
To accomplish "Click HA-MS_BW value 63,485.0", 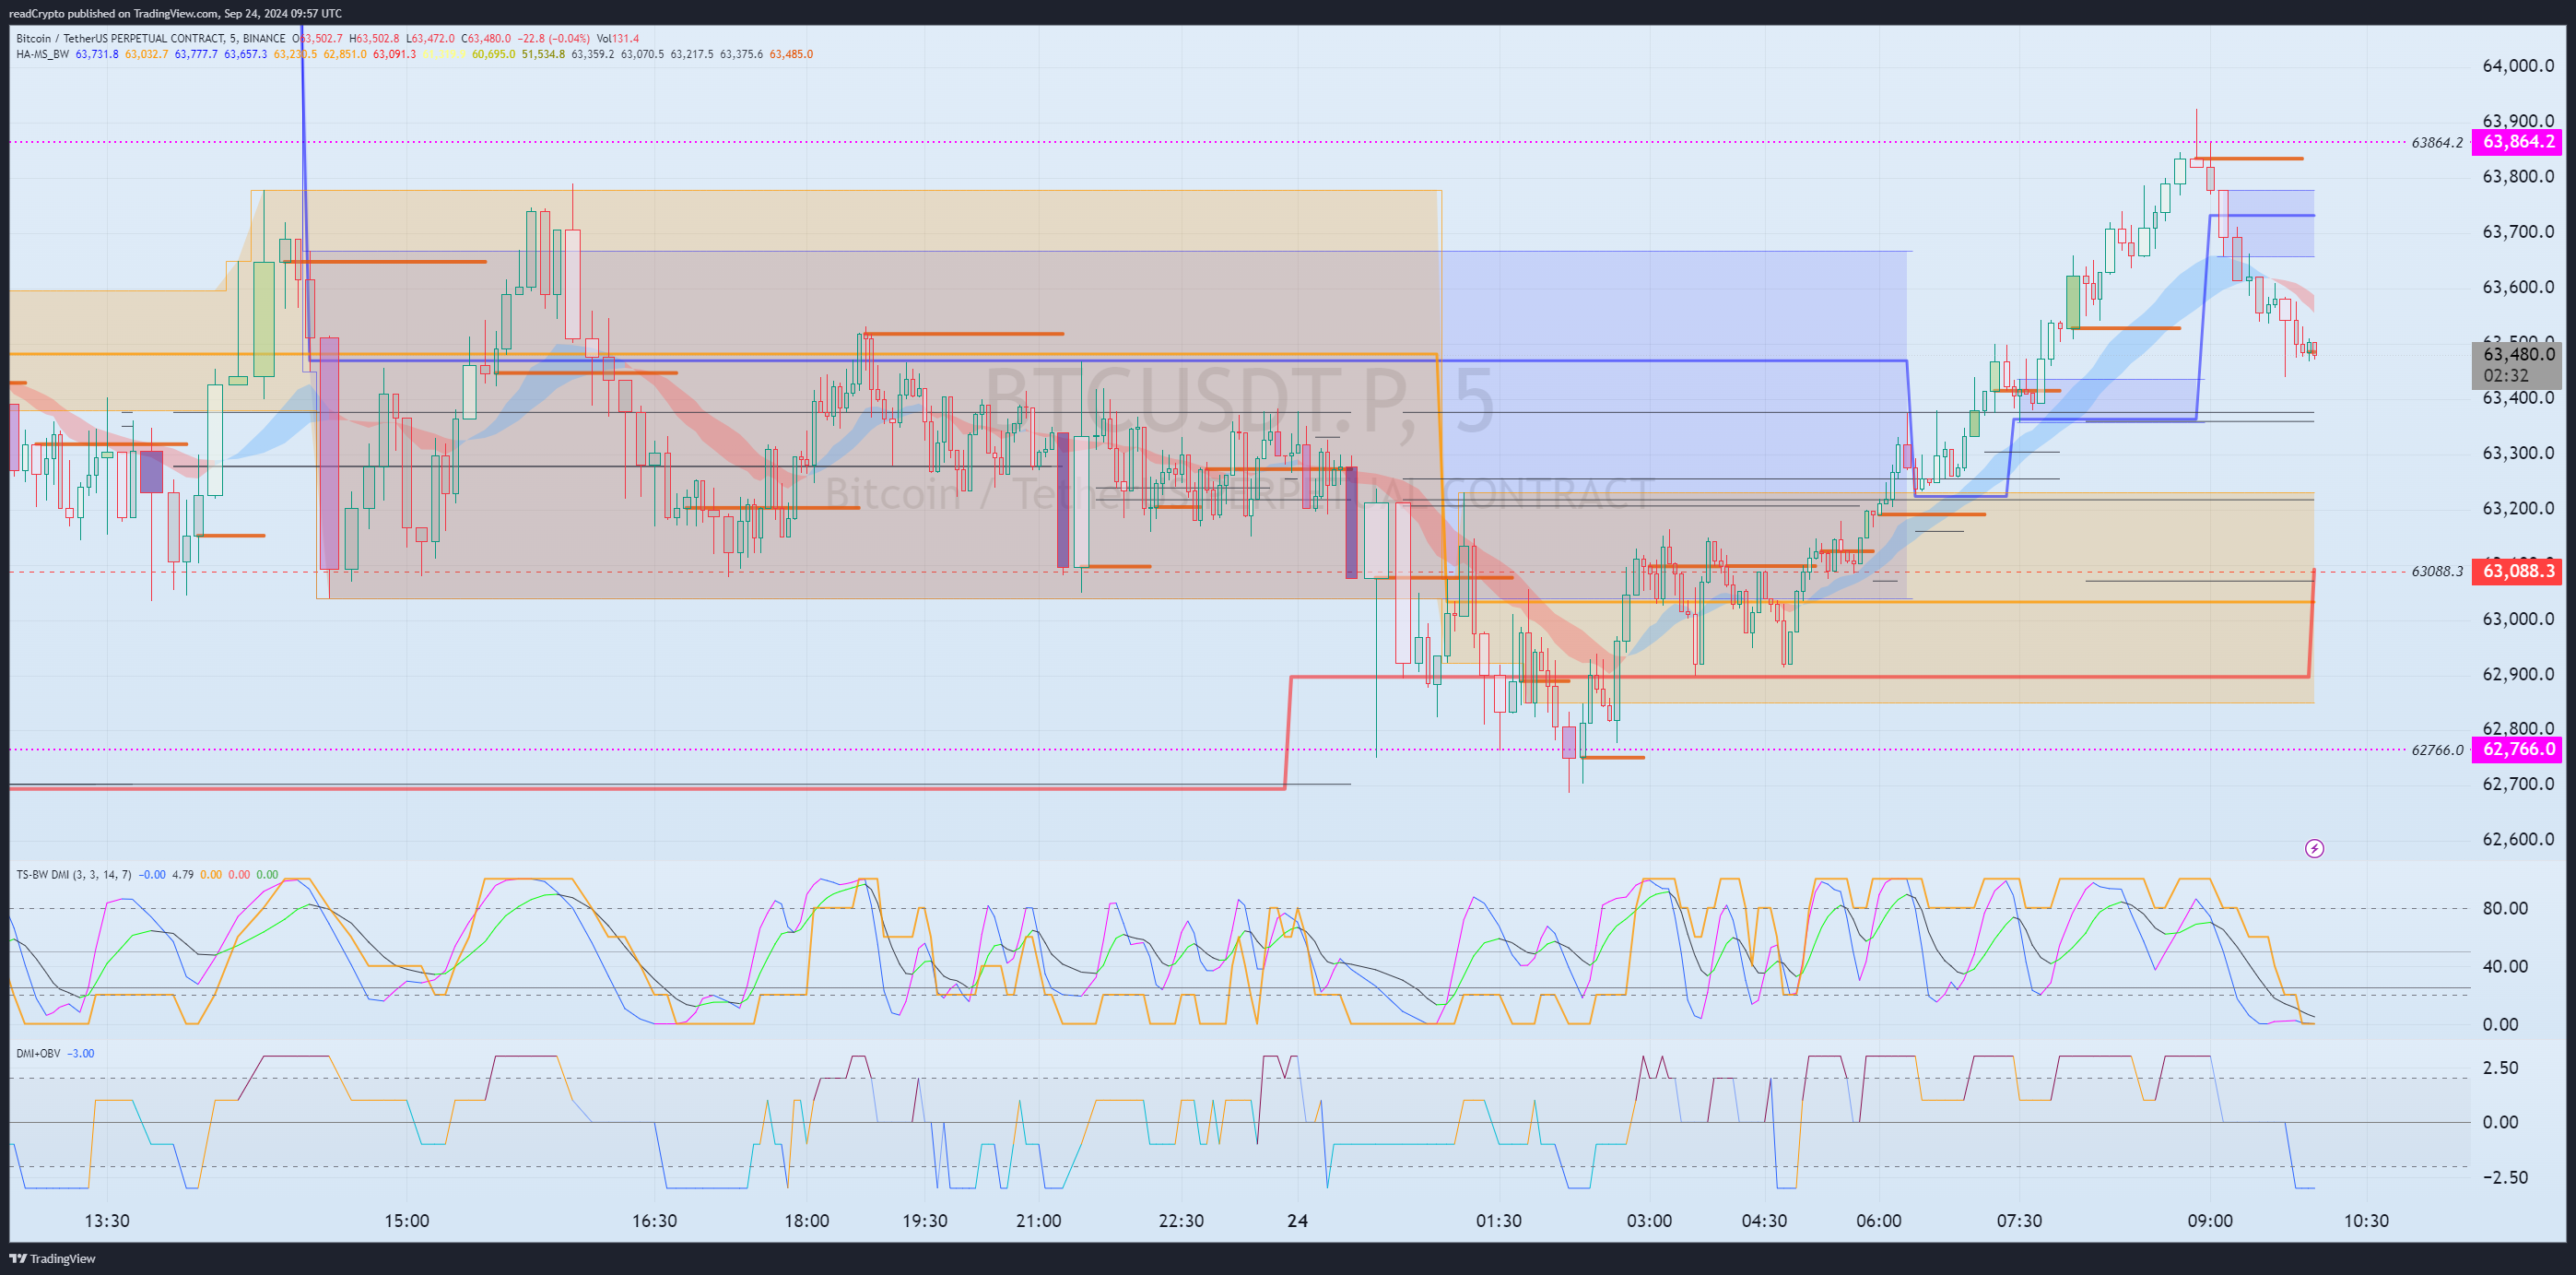I will [791, 54].
